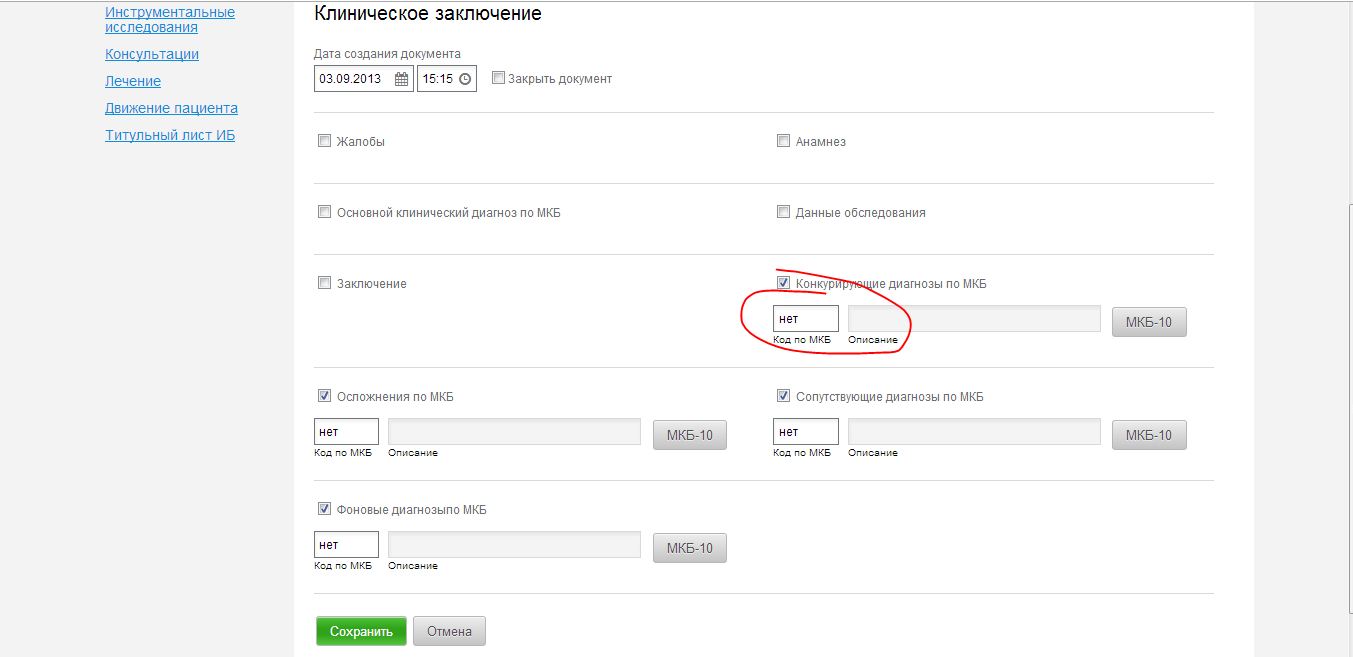Click the green Сохранить button
1353x657 pixels.
361,632
